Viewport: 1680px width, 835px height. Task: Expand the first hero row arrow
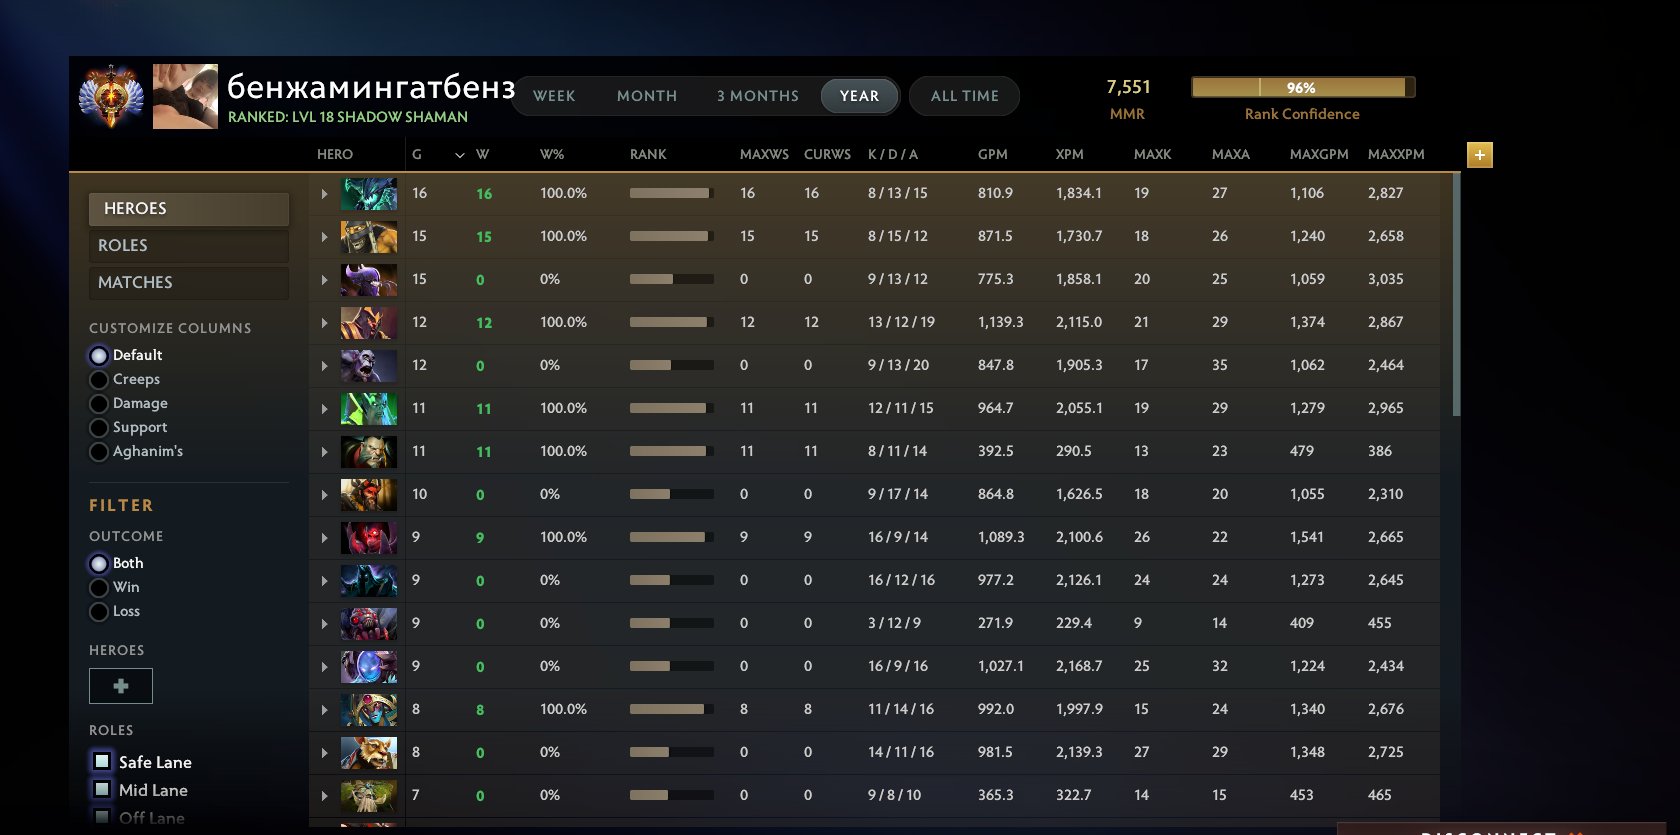pos(324,194)
